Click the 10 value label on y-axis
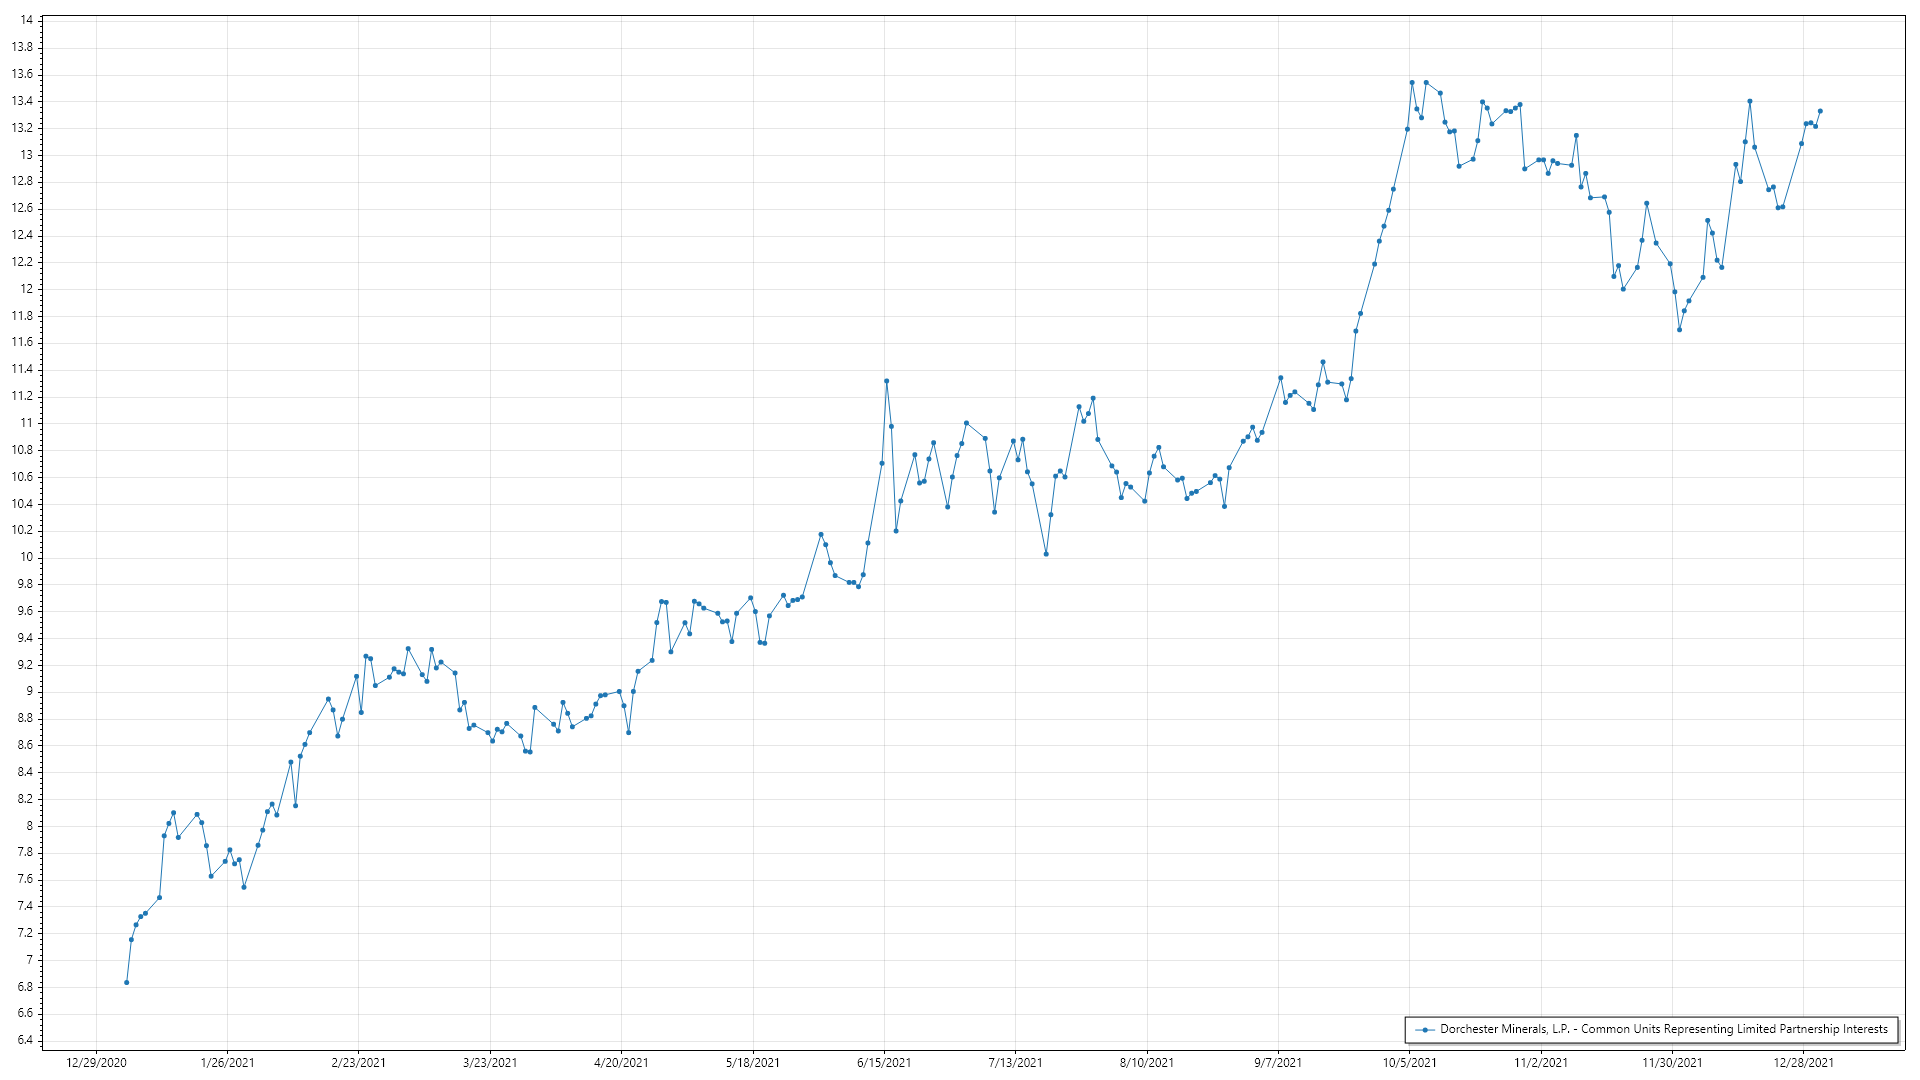 [26, 557]
